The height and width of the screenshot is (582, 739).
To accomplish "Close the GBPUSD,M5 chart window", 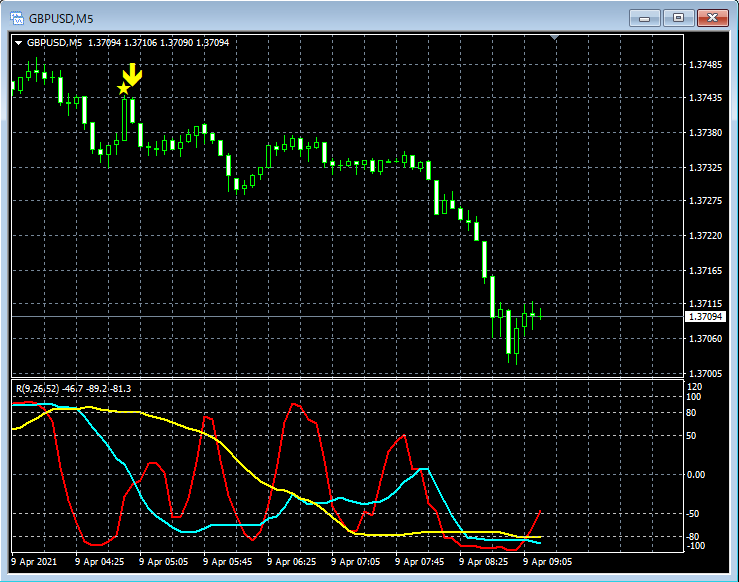I will [713, 18].
